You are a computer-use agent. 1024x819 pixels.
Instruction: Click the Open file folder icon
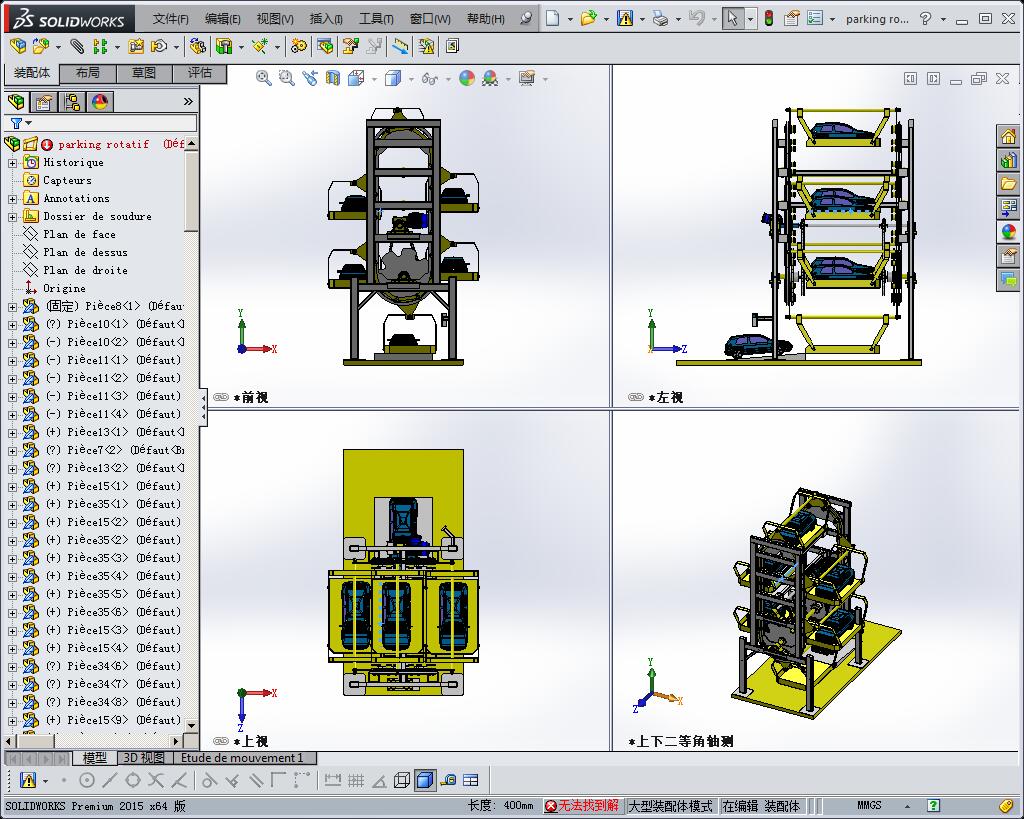point(588,18)
